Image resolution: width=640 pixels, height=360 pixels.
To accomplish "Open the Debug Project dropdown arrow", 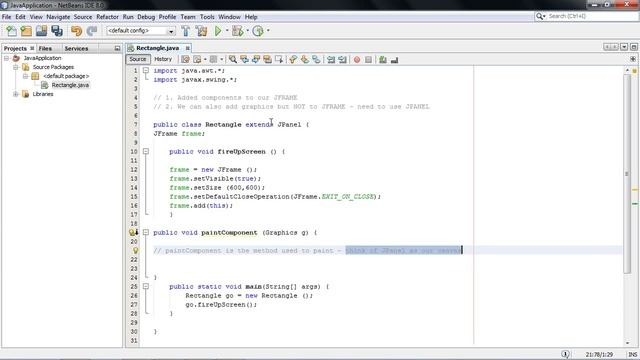I will [247, 31].
